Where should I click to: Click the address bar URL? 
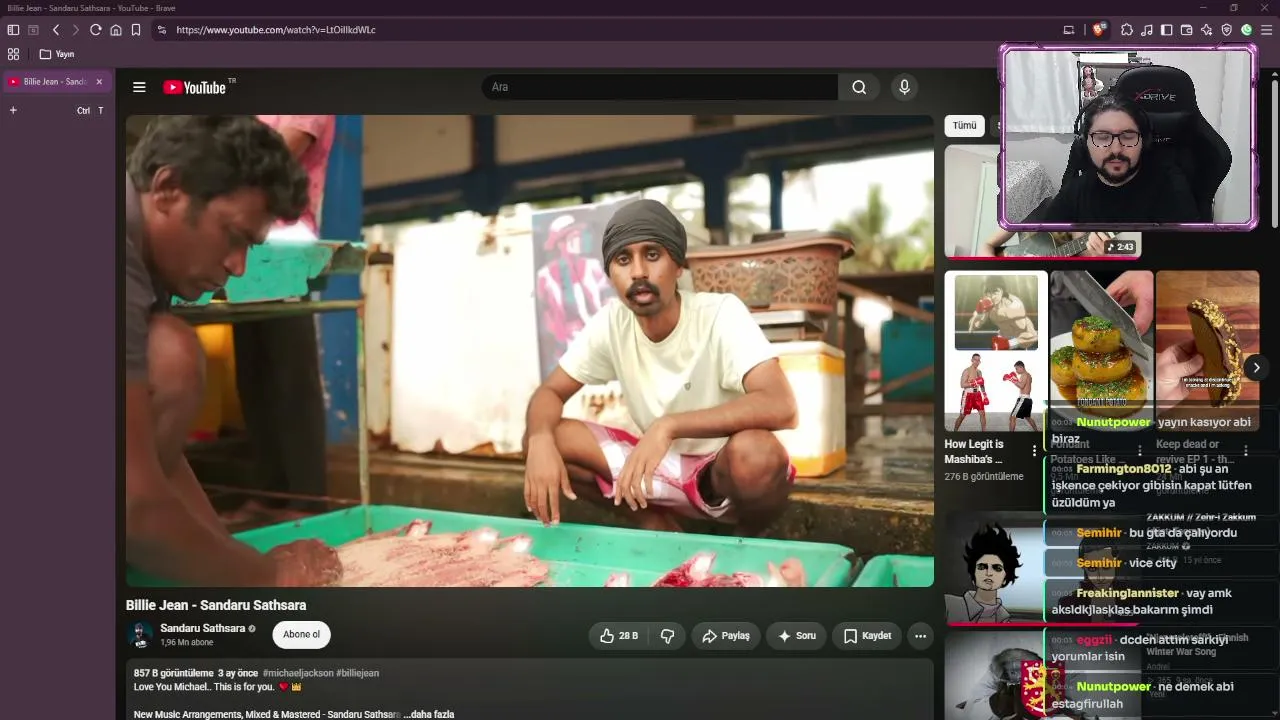pyautogui.click(x=276, y=30)
